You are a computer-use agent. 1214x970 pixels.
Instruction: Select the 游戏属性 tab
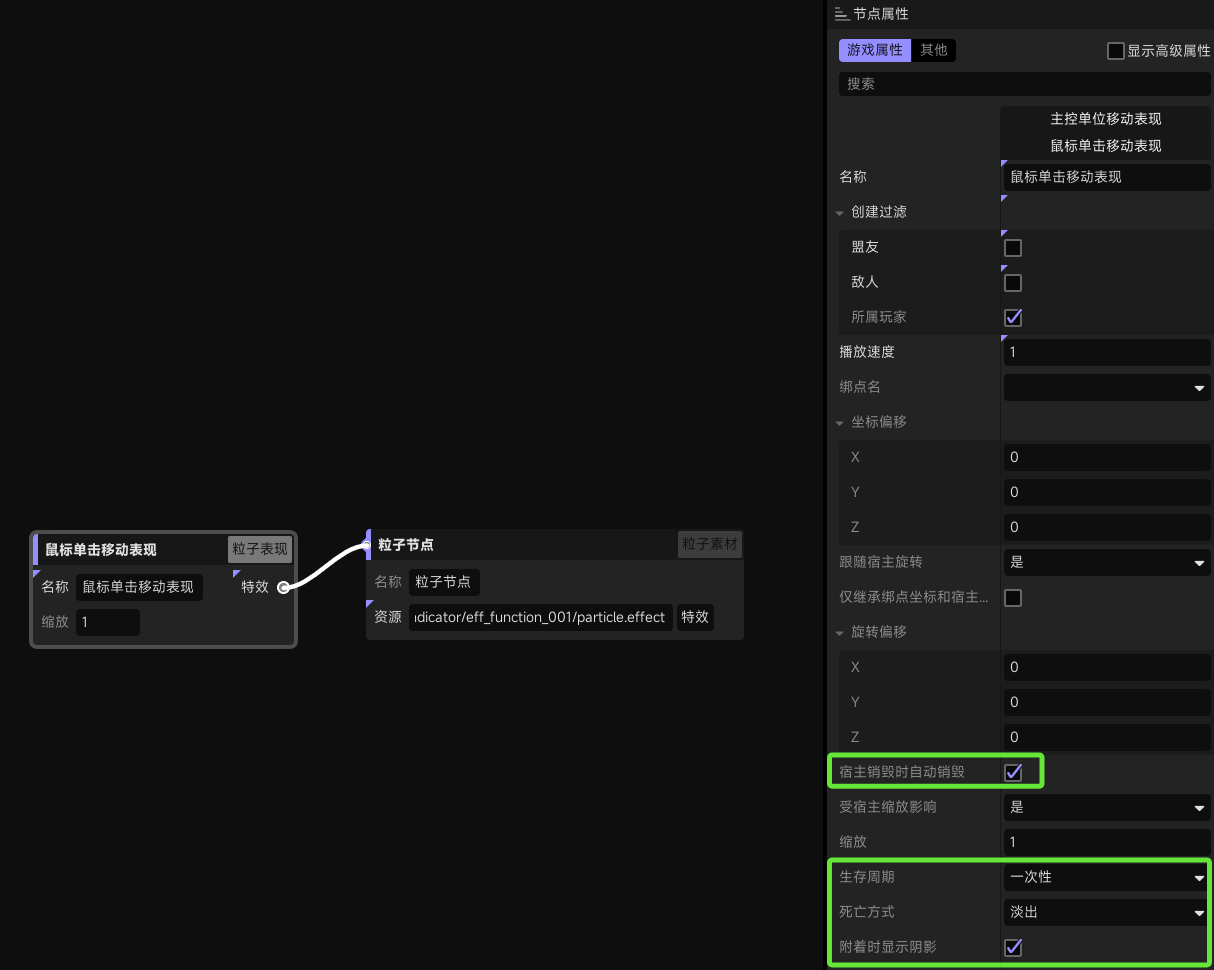click(x=875, y=50)
